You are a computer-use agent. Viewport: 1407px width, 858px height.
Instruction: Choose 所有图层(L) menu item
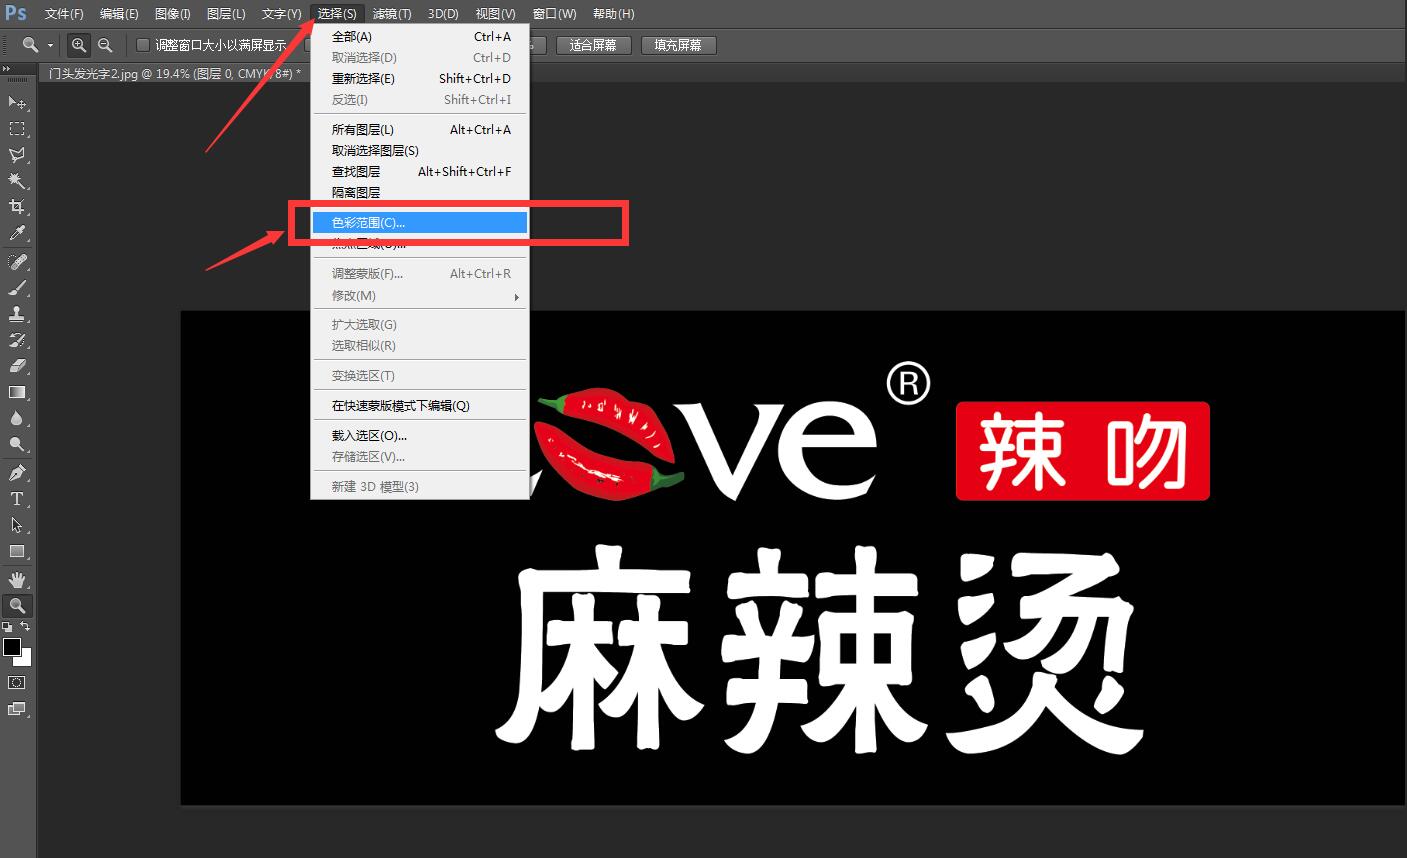(x=420, y=130)
